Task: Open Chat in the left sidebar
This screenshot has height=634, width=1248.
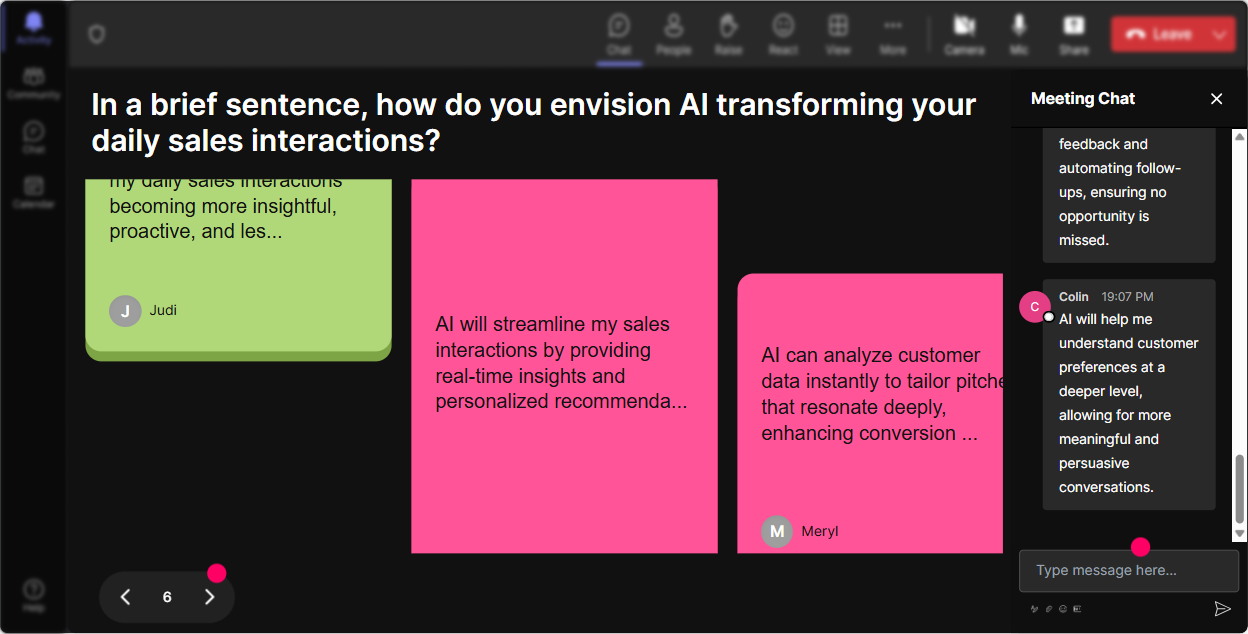Action: [33, 138]
